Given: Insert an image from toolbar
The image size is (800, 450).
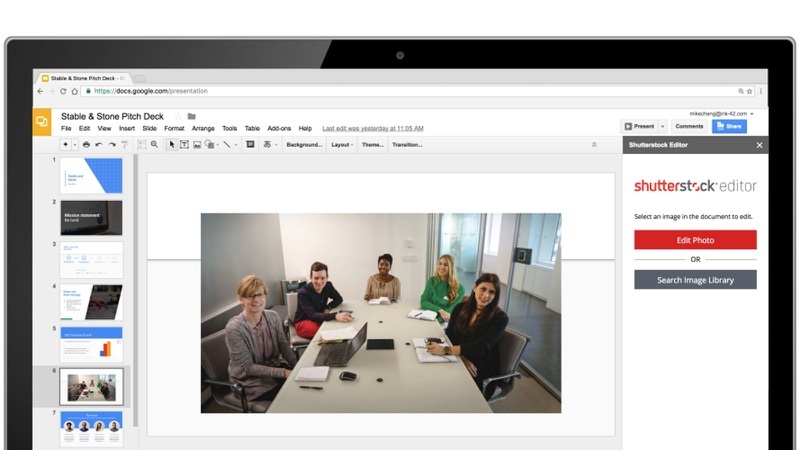Looking at the screenshot, I should tap(197, 145).
